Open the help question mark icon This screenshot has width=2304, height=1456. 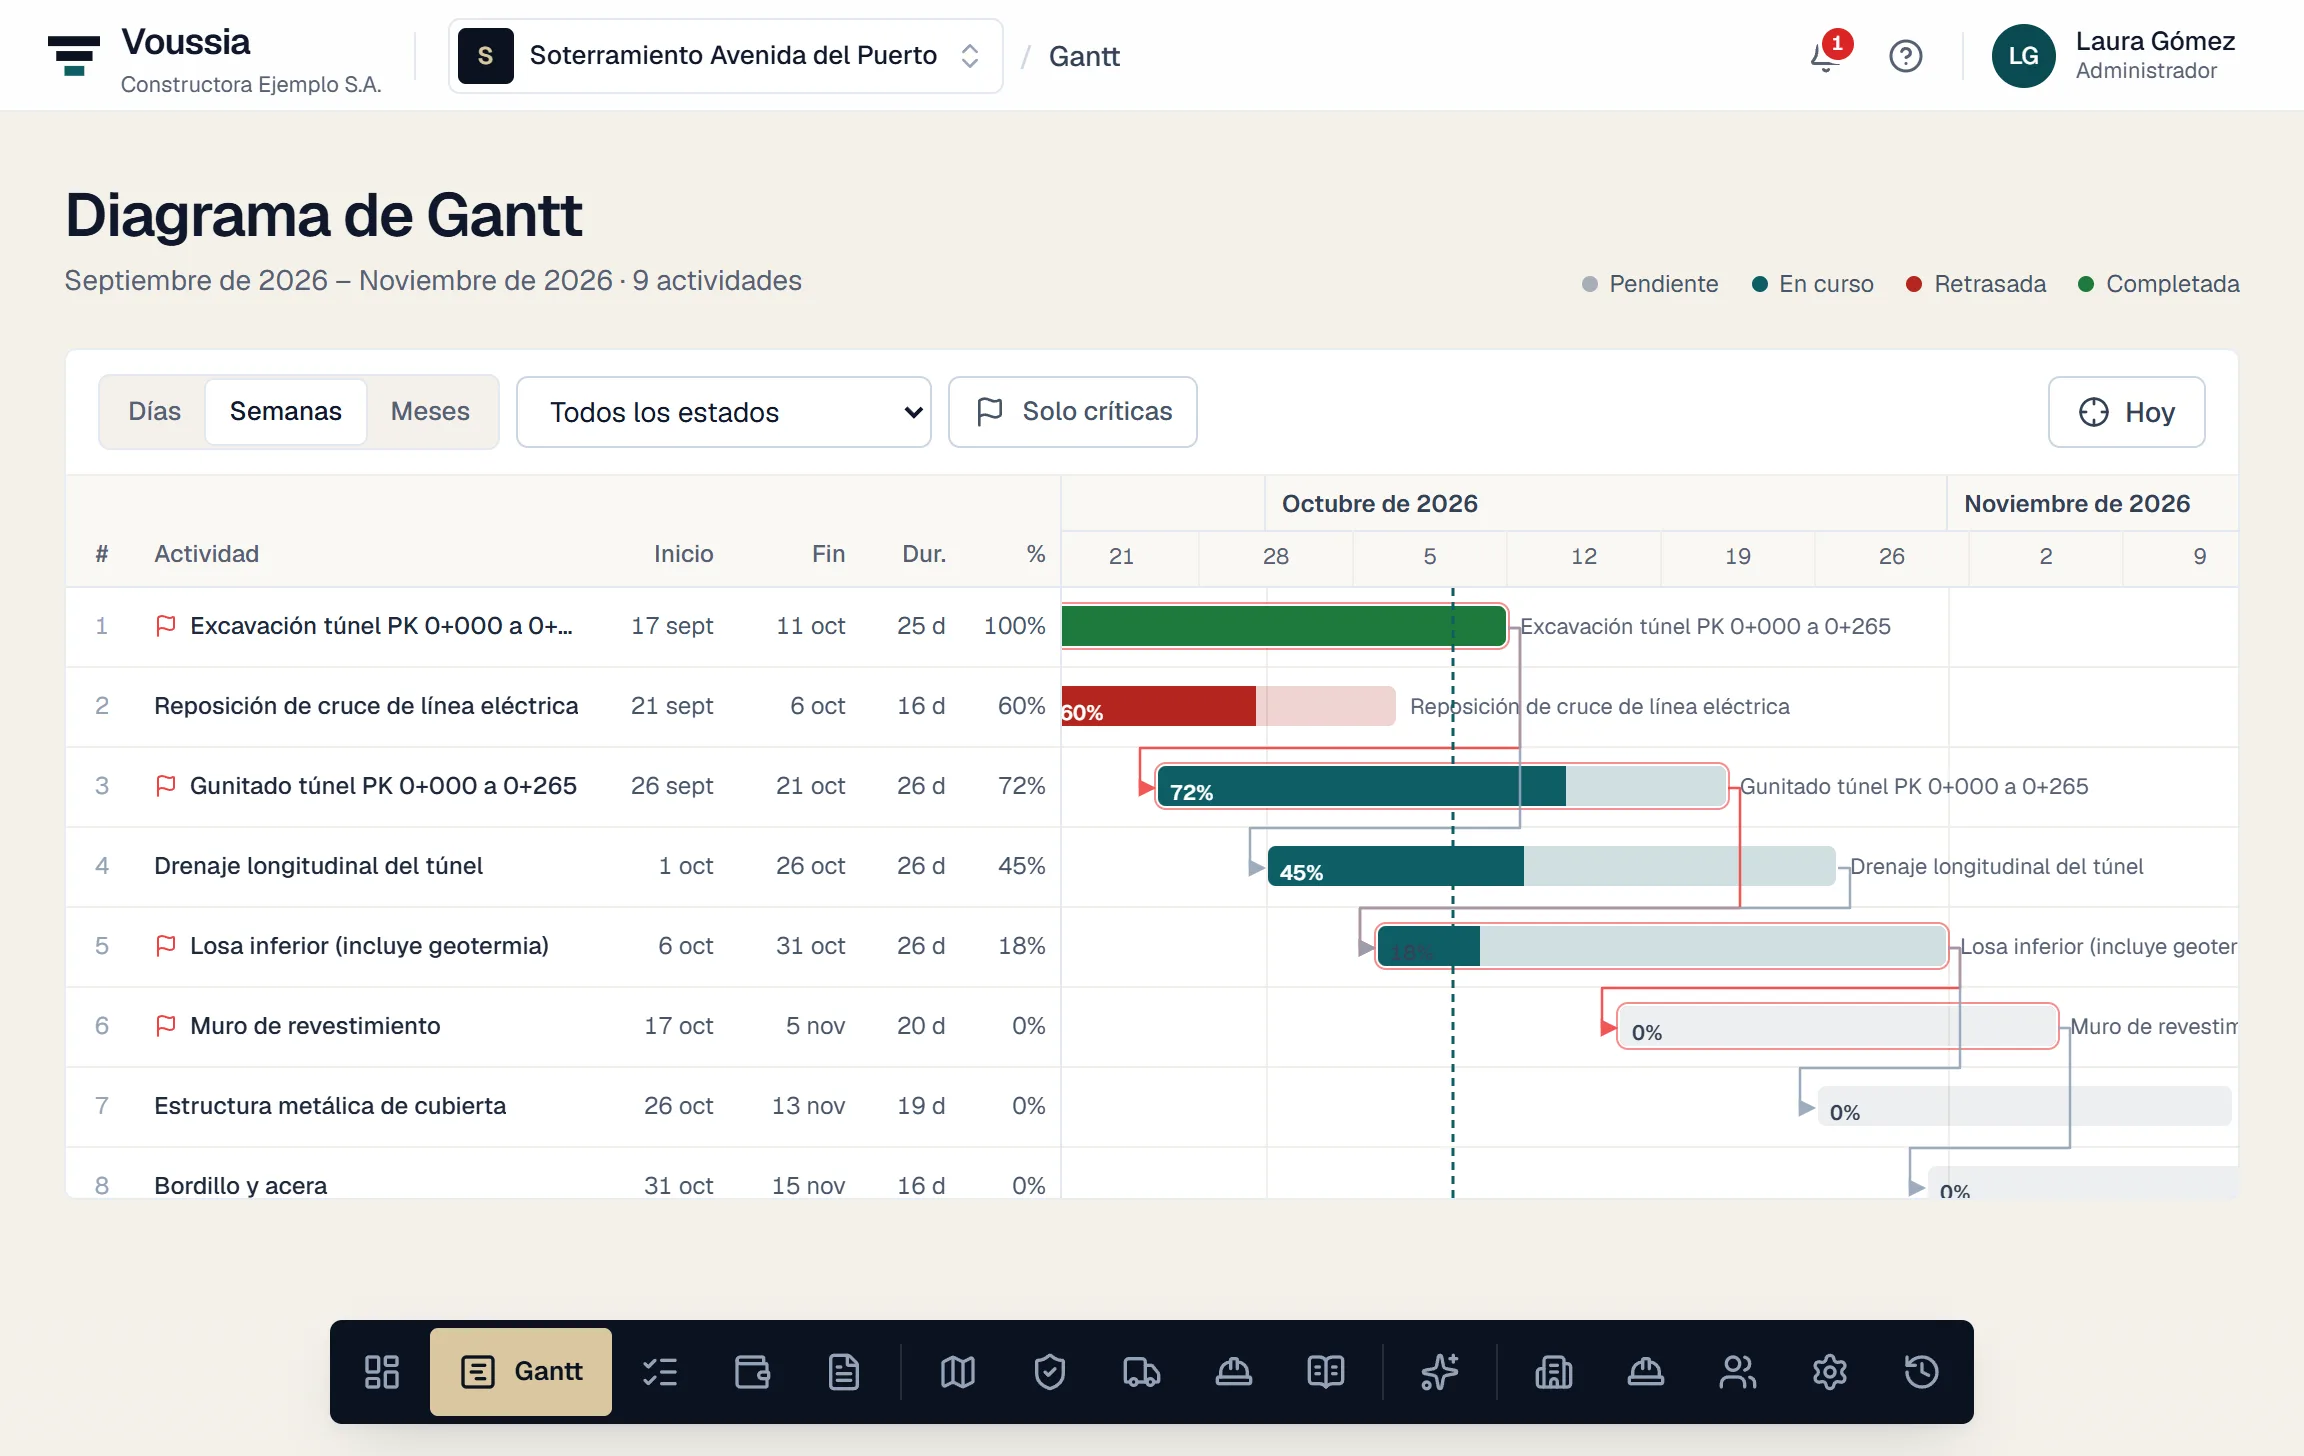(1906, 56)
